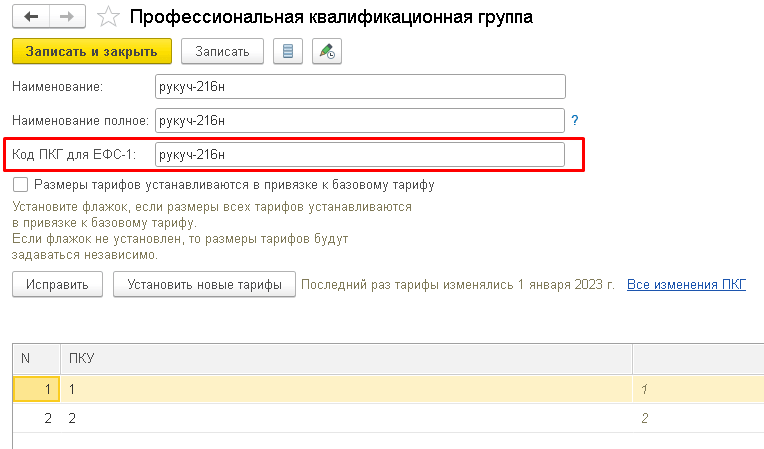Open help via blue question mark
This screenshot has width=764, height=449.
pos(575,121)
